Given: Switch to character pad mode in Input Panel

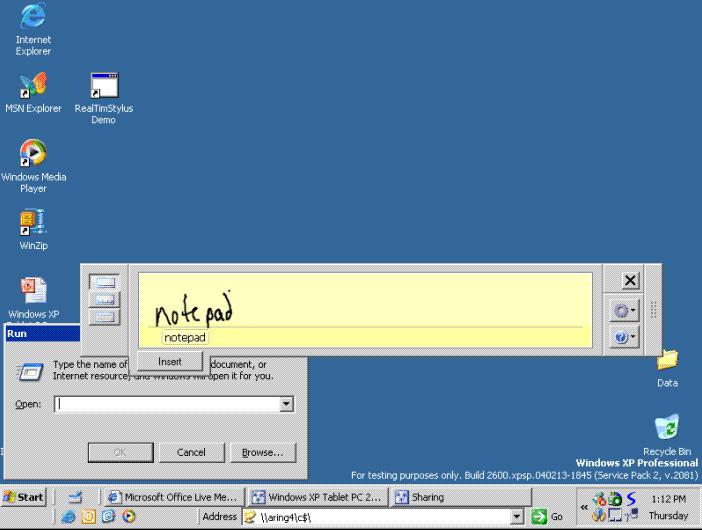Looking at the screenshot, I should coord(104,299).
